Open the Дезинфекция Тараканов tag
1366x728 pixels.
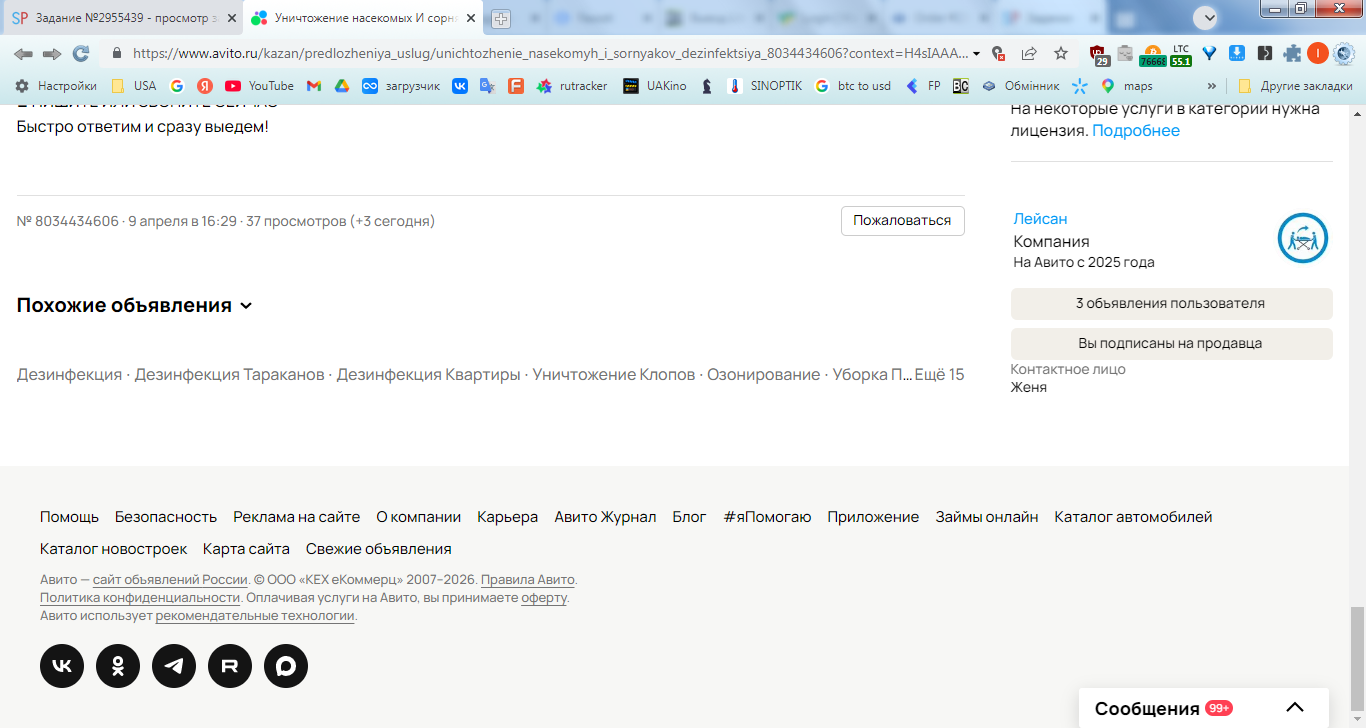pos(230,375)
